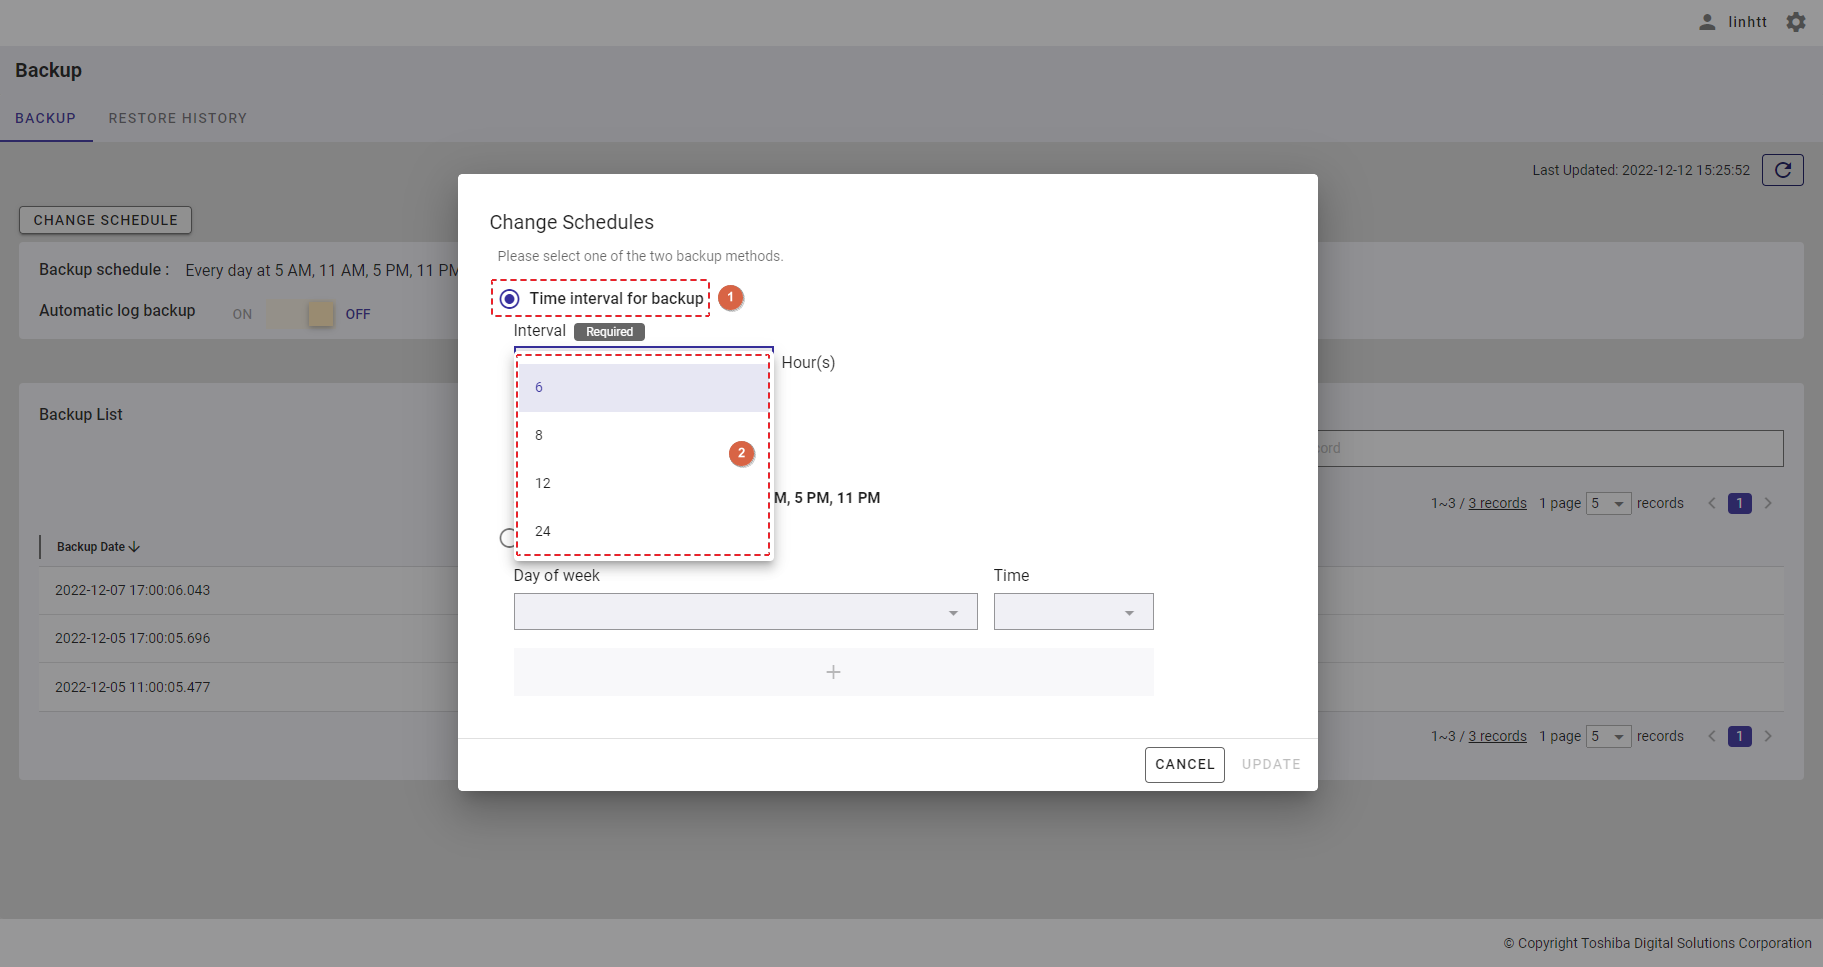
Task: Click the refresh icon beside Last Updated
Action: (x=1782, y=170)
